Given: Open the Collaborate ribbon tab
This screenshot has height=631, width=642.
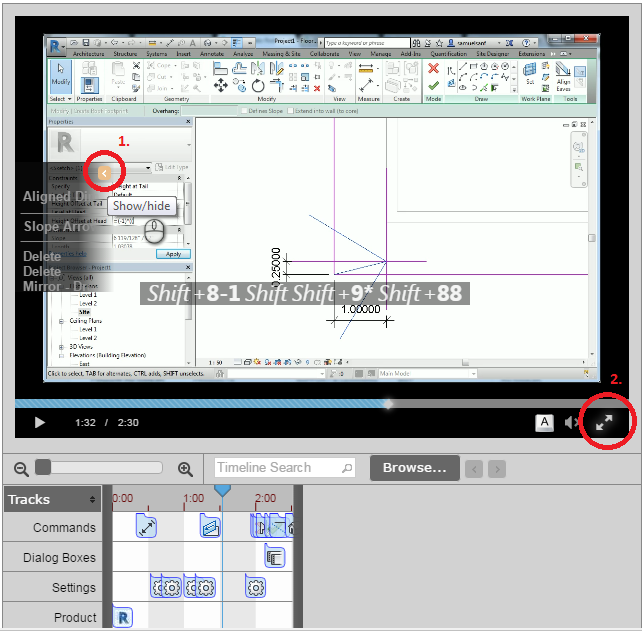Looking at the screenshot, I should click(x=324, y=54).
